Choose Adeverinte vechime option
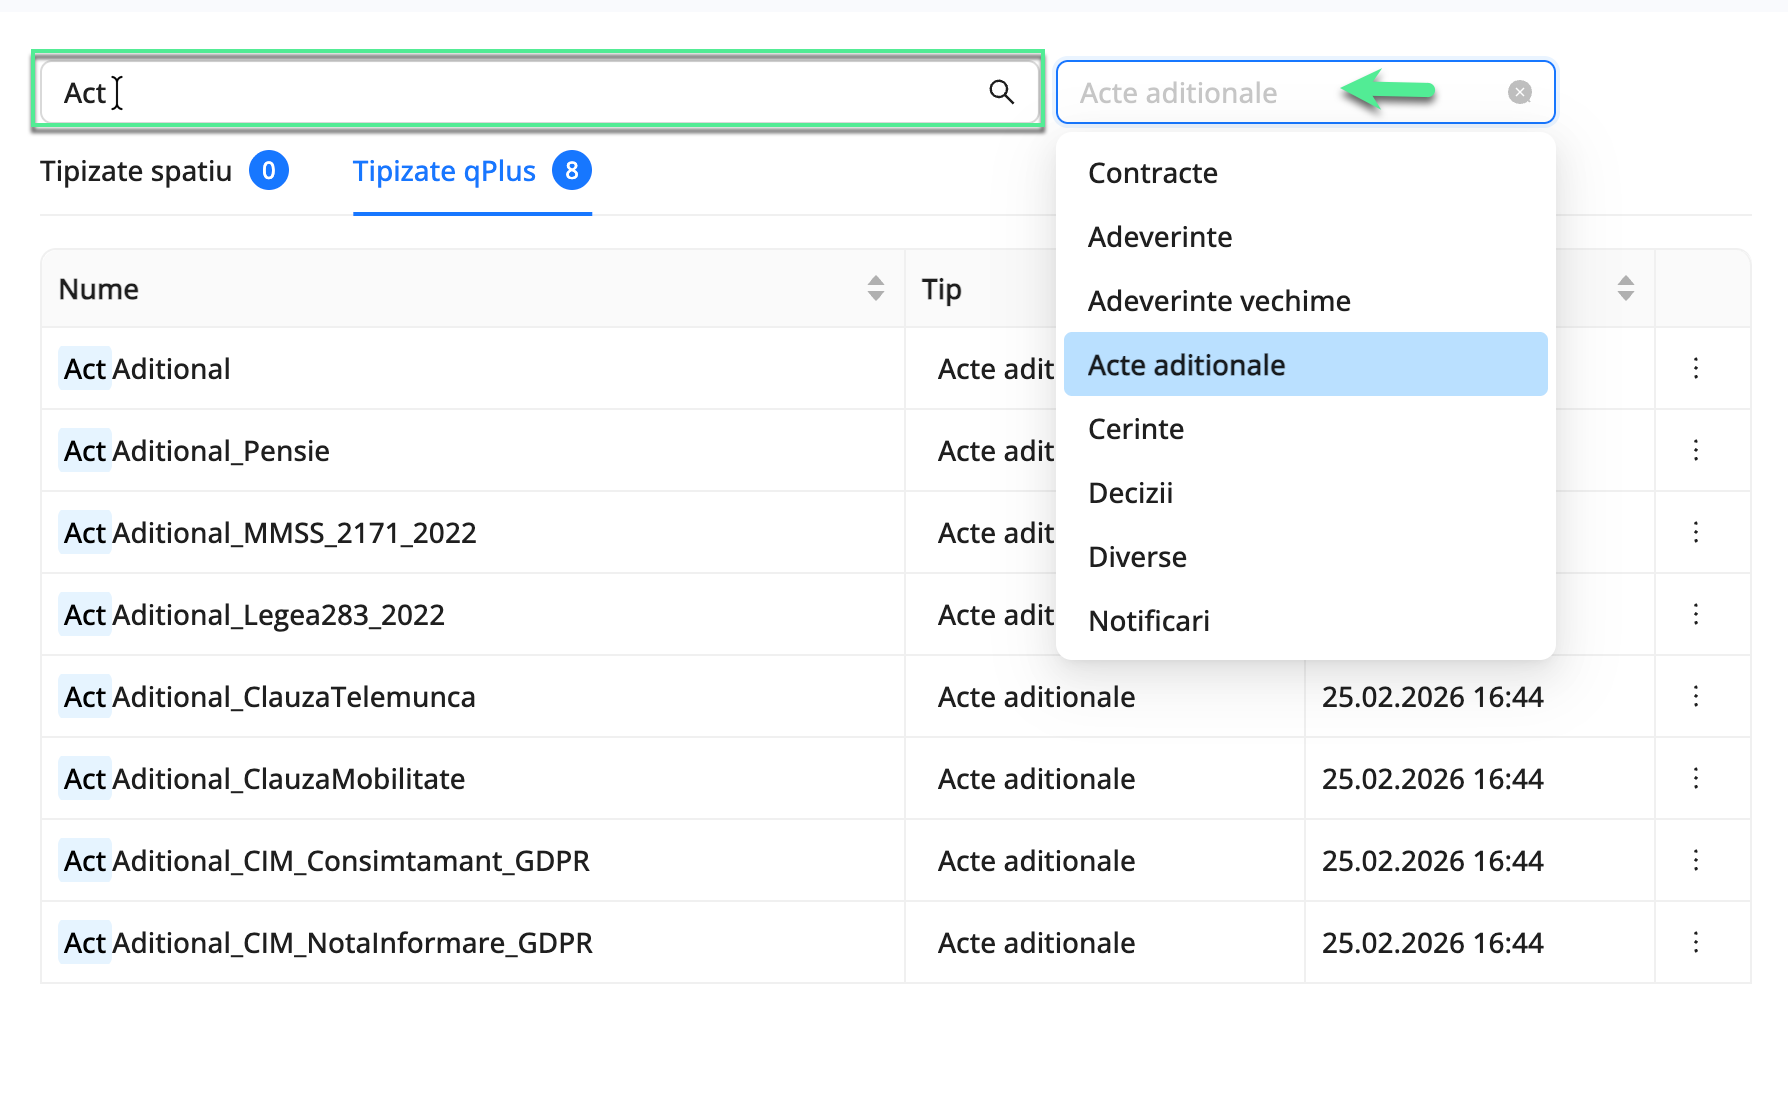 (1305, 301)
